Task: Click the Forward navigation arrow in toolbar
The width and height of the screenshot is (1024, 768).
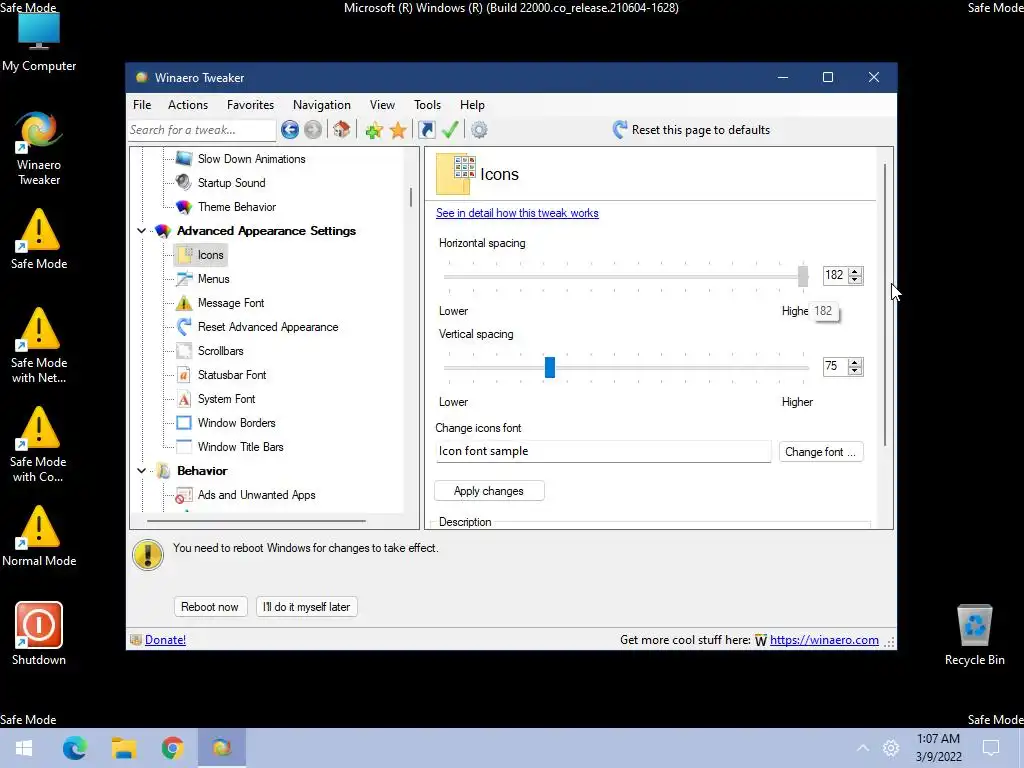Action: [x=313, y=130]
